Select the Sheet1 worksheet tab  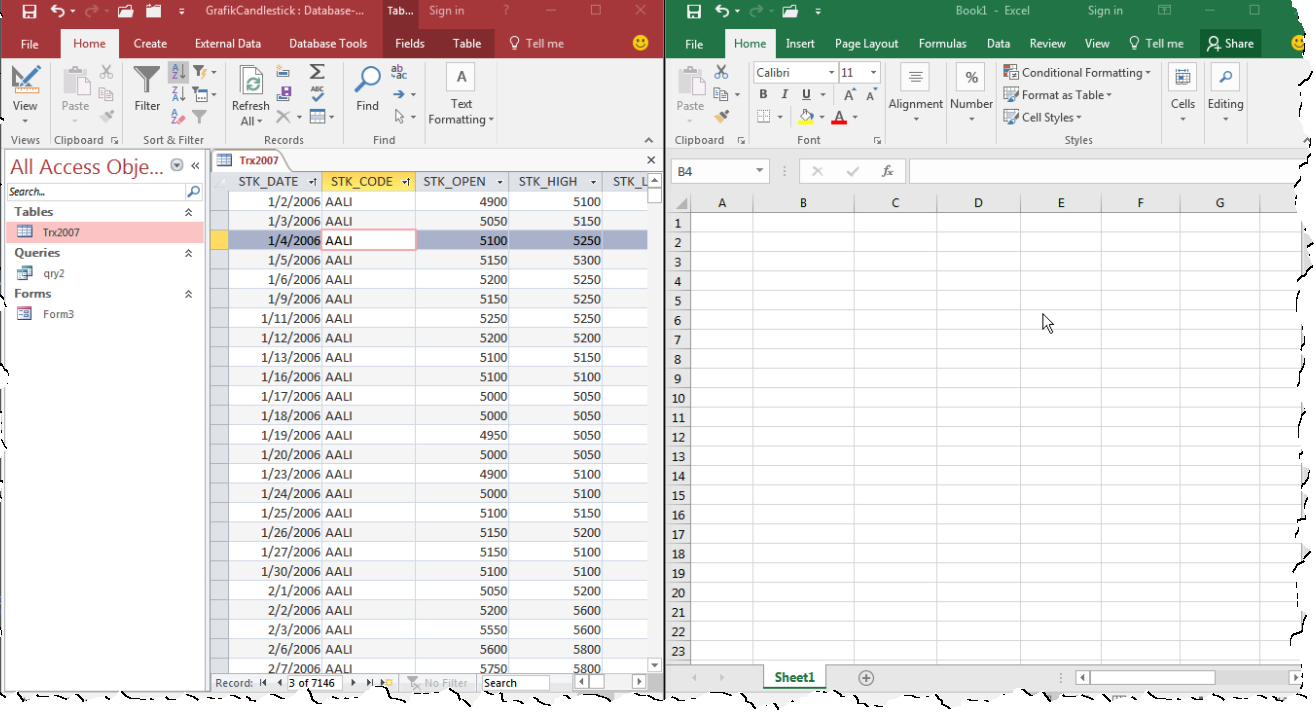(795, 677)
